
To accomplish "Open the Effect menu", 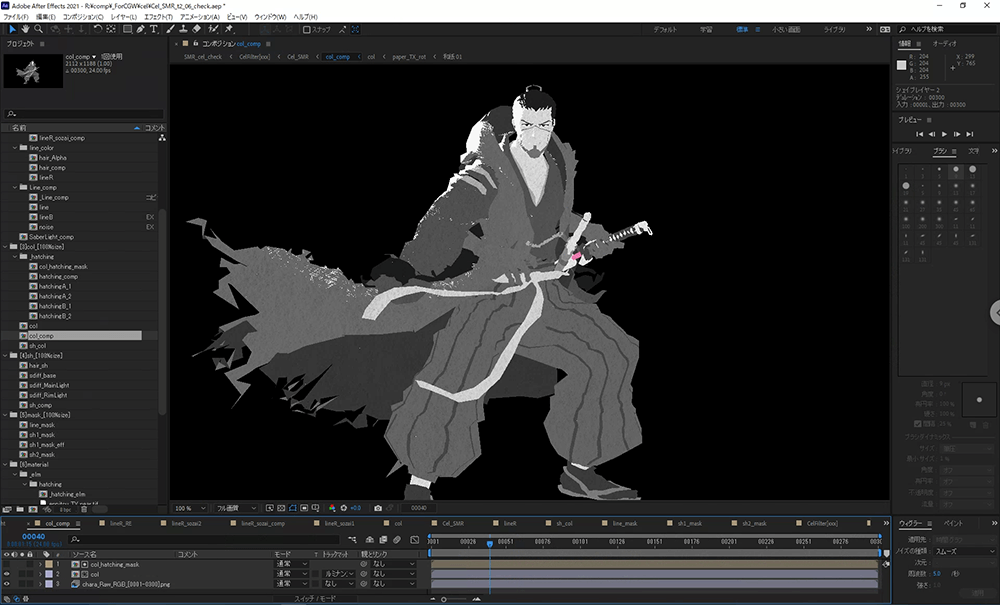I will point(158,17).
